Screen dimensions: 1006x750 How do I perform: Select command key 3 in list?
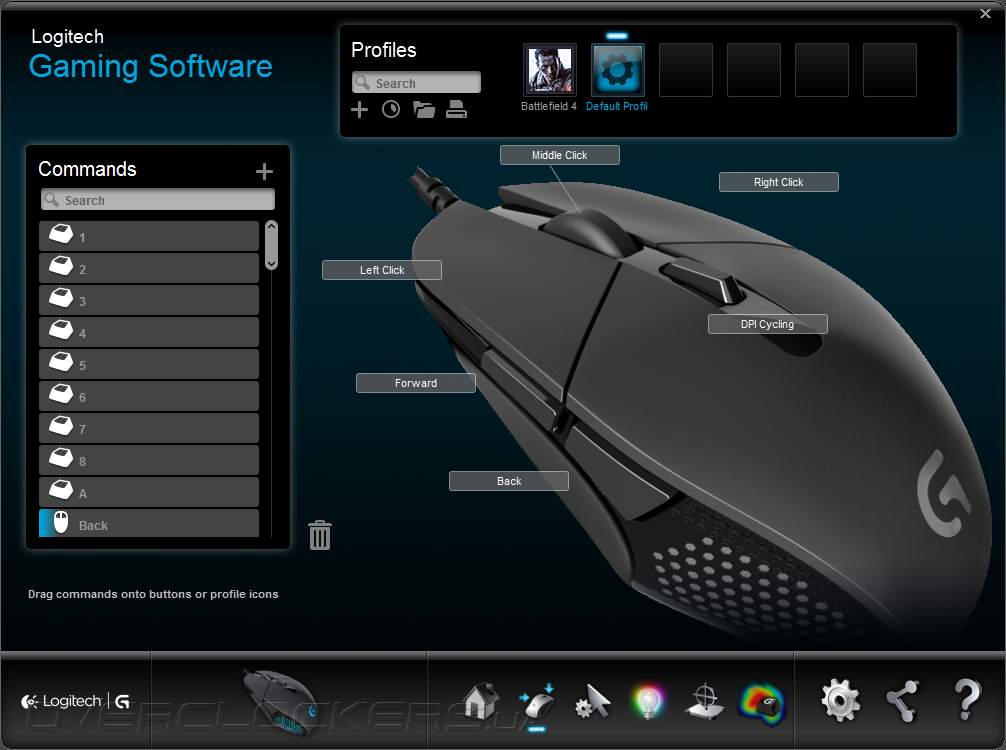point(149,300)
